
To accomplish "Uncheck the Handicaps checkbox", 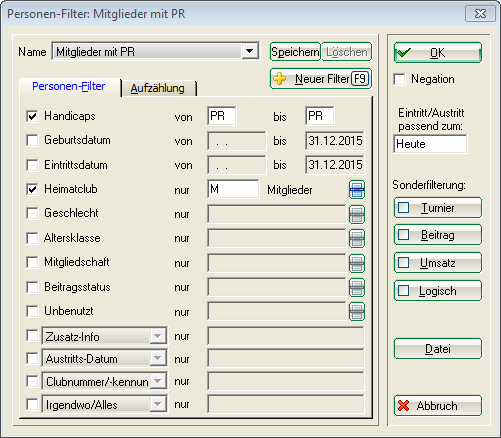I will coord(32,116).
